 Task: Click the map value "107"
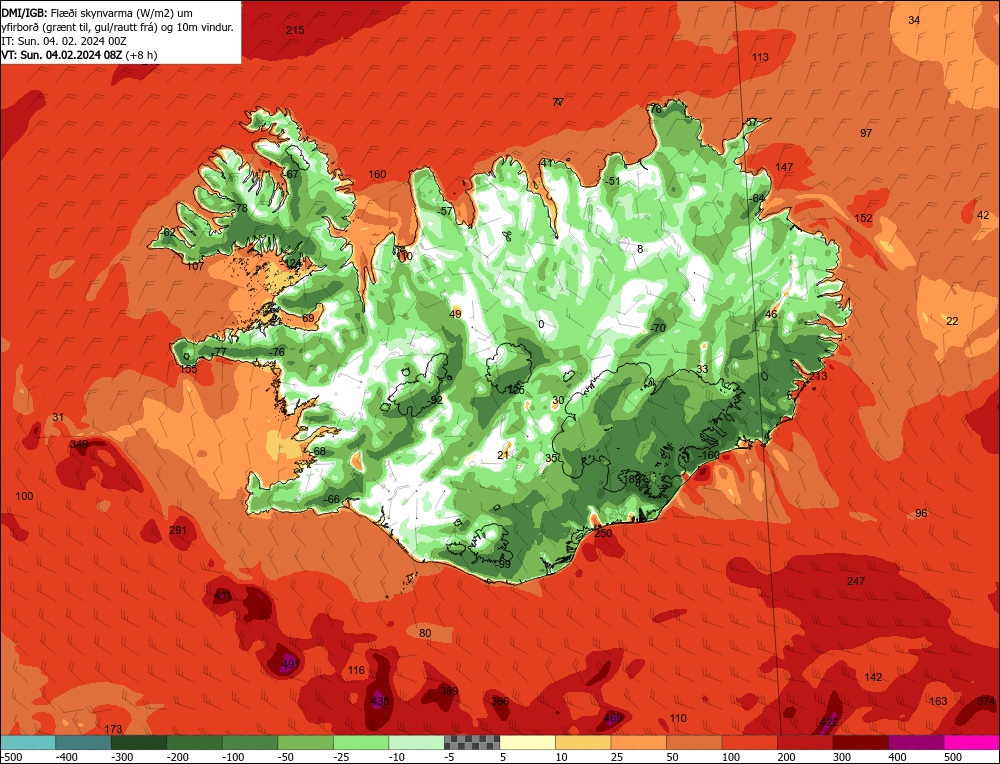click(195, 267)
